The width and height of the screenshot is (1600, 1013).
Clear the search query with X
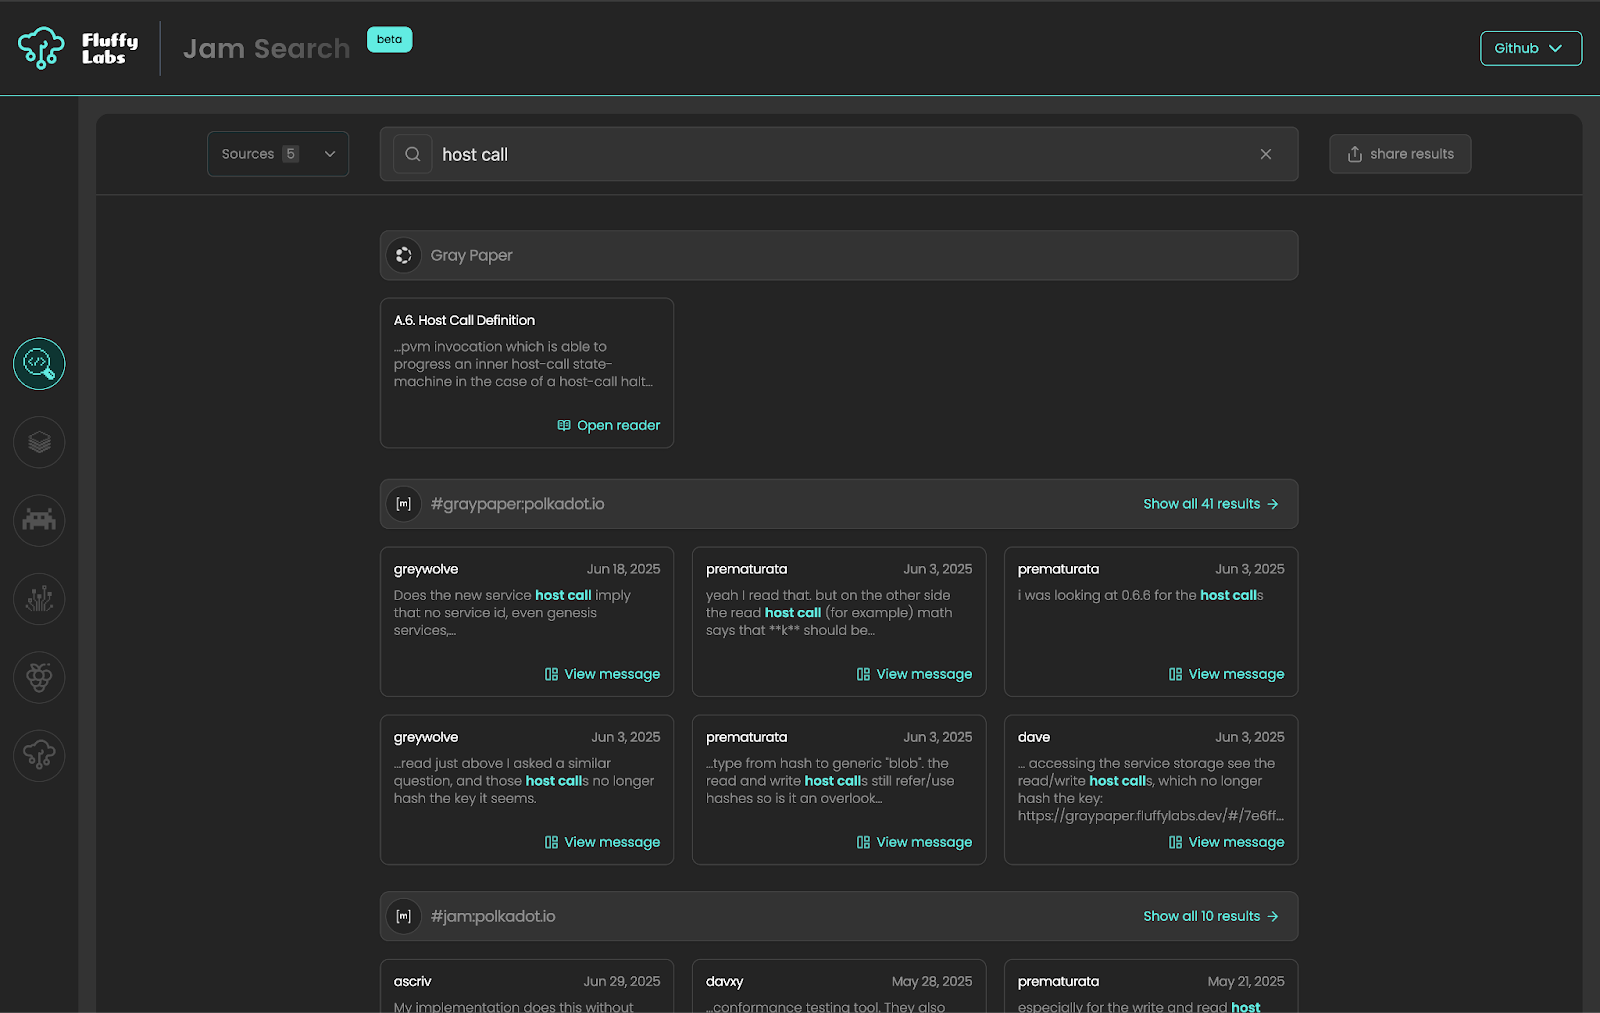[x=1265, y=154]
